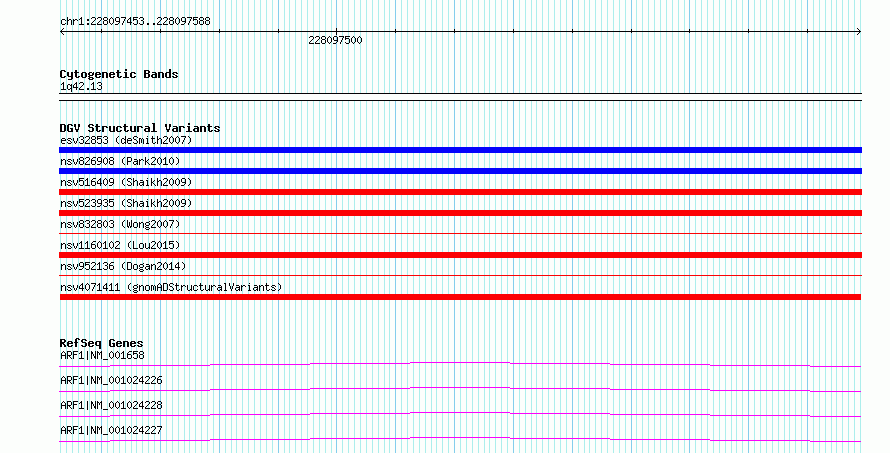Select the RefSeq Genes track title
This screenshot has height=453, width=890.
coord(101,343)
